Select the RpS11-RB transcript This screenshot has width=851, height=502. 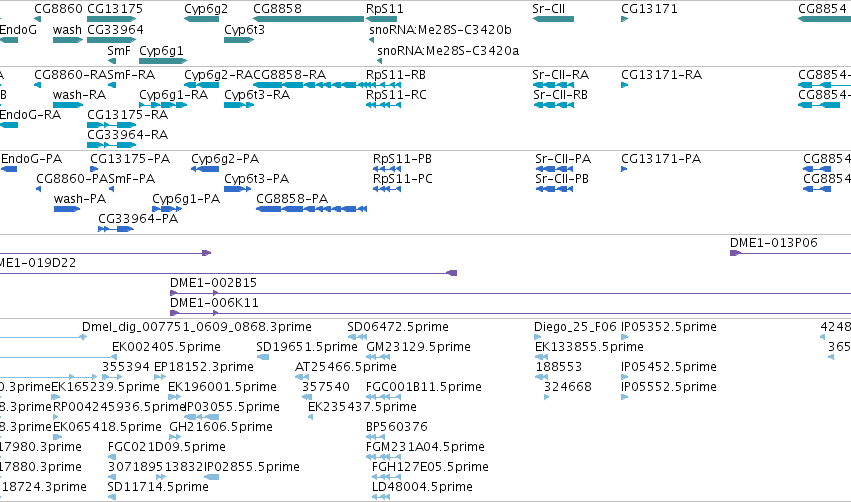[x=384, y=85]
